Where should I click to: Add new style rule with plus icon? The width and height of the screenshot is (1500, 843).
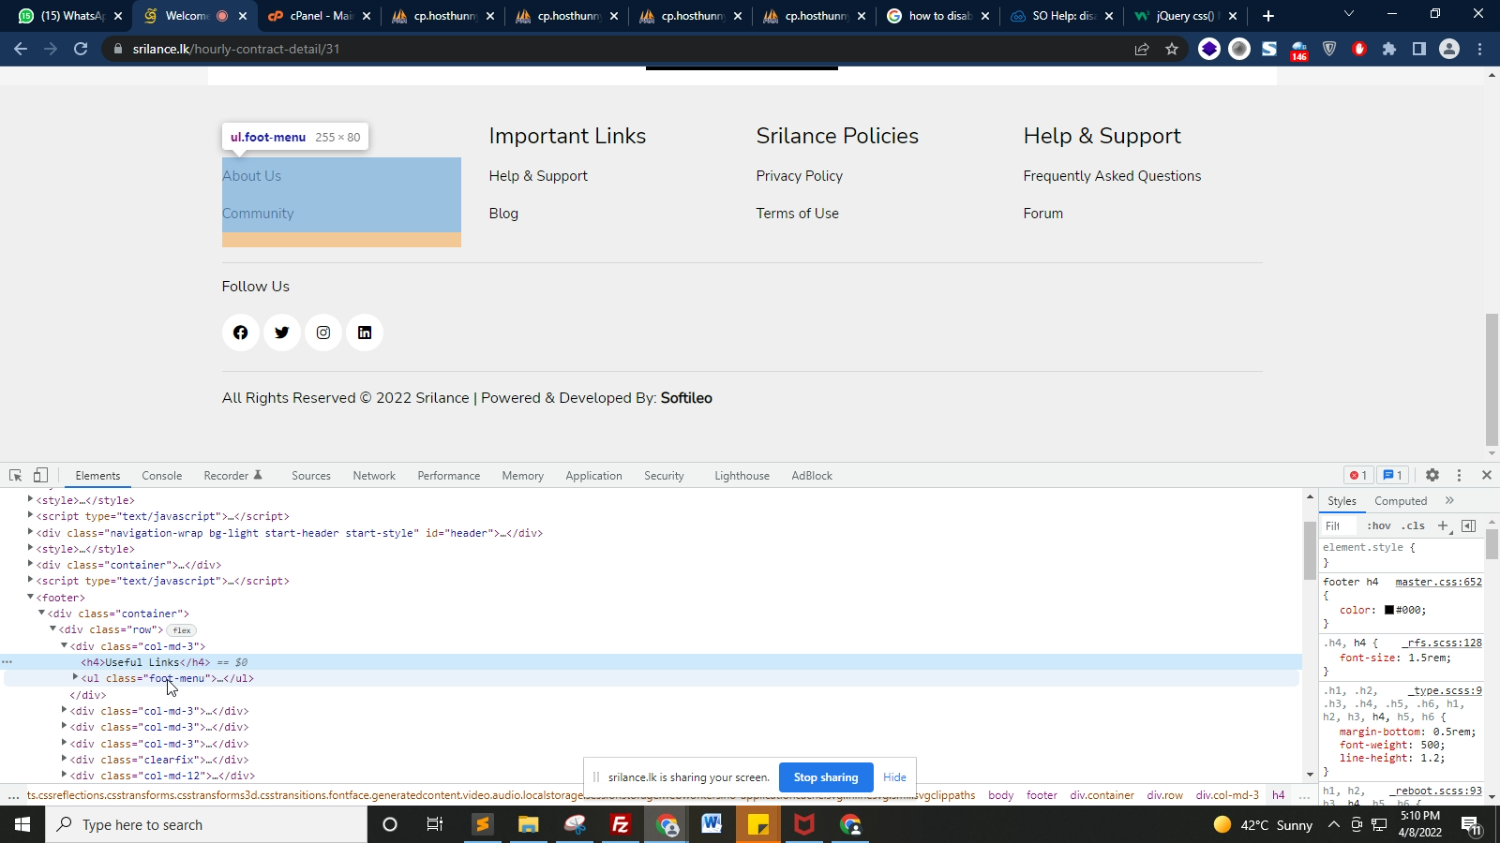tap(1442, 526)
